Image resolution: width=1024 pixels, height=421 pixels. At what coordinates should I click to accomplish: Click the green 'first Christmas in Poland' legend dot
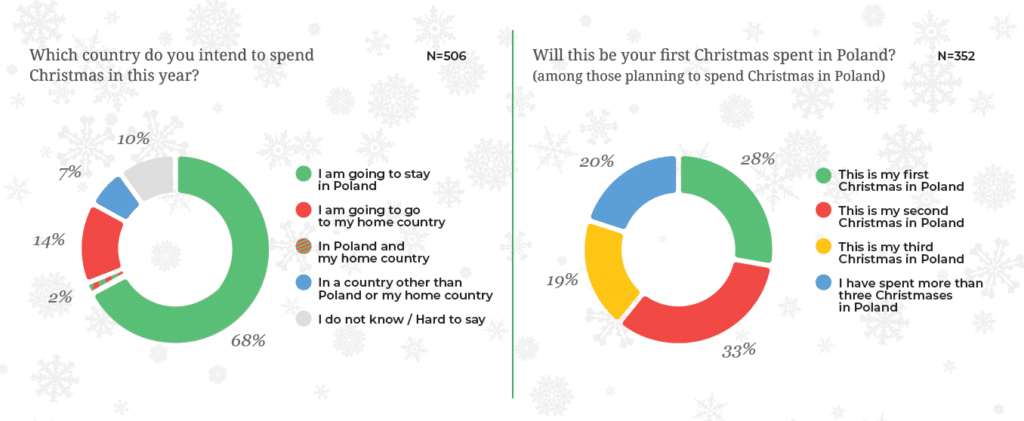coord(824,174)
